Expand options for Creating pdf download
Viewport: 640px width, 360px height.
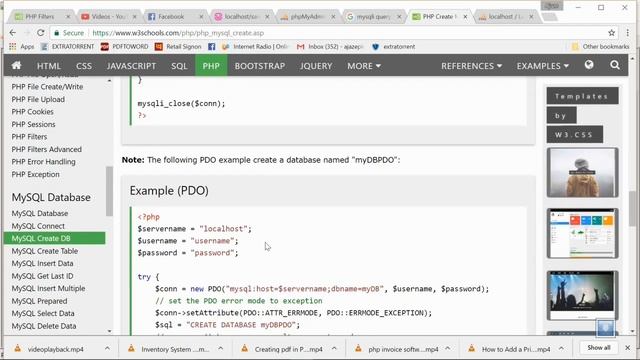334,348
